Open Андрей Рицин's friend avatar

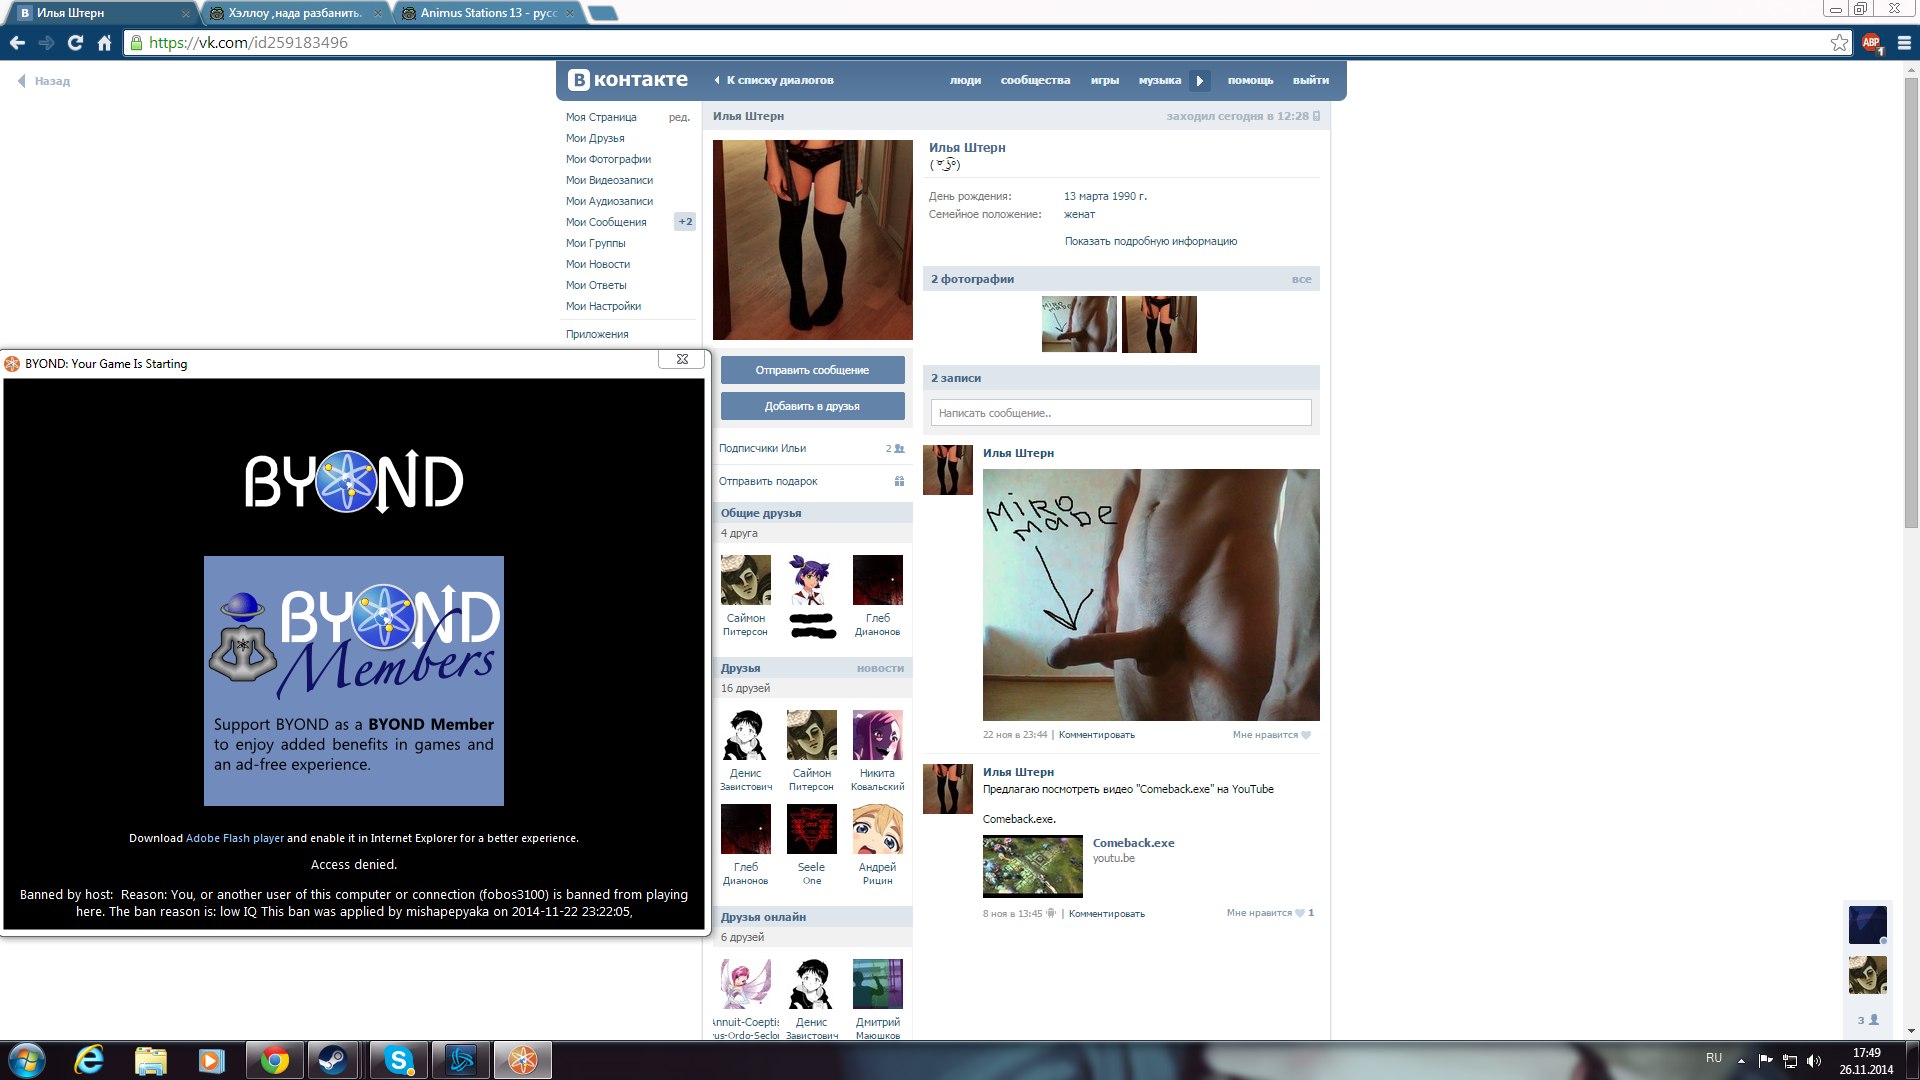point(877,829)
